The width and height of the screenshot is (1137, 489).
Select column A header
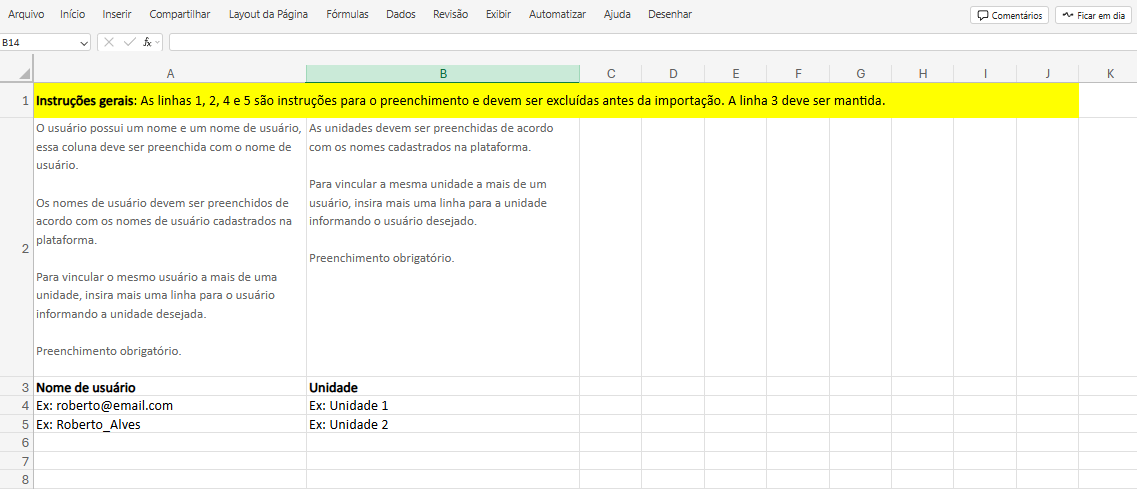coord(170,73)
